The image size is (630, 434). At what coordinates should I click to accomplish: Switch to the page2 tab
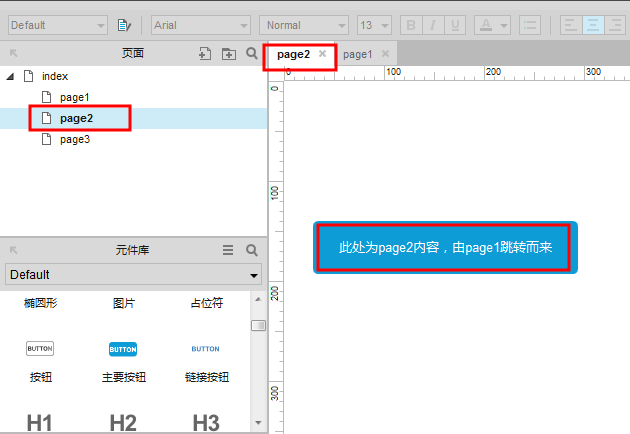tap(294, 54)
